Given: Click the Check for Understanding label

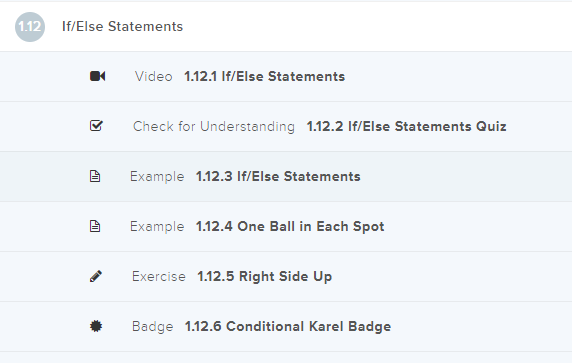Looking at the screenshot, I should [x=214, y=127].
